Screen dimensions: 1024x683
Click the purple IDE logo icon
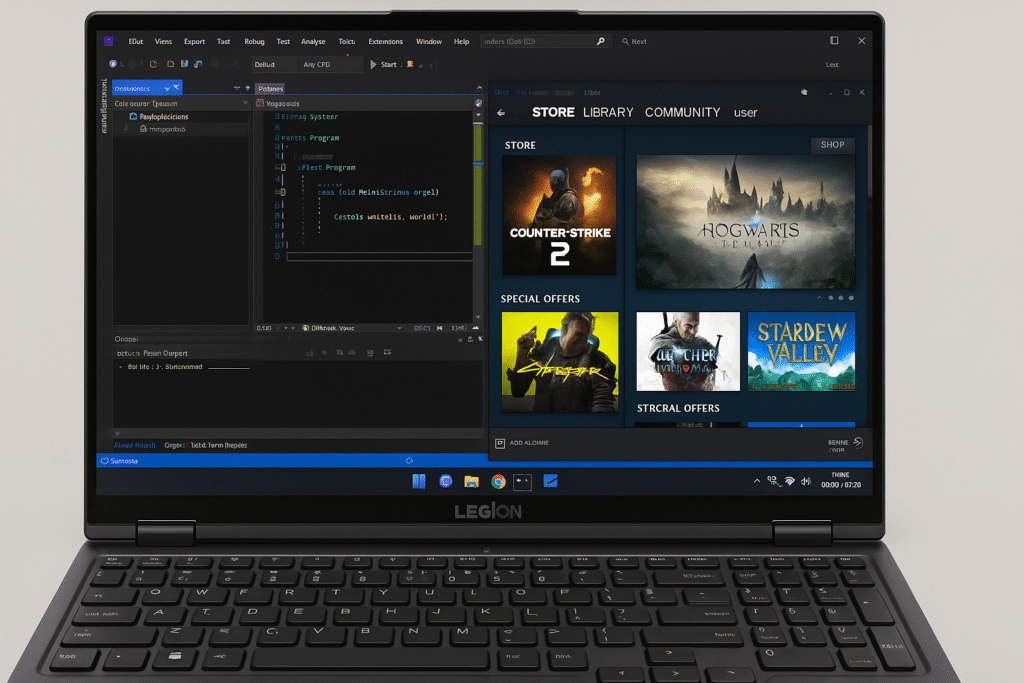point(108,41)
